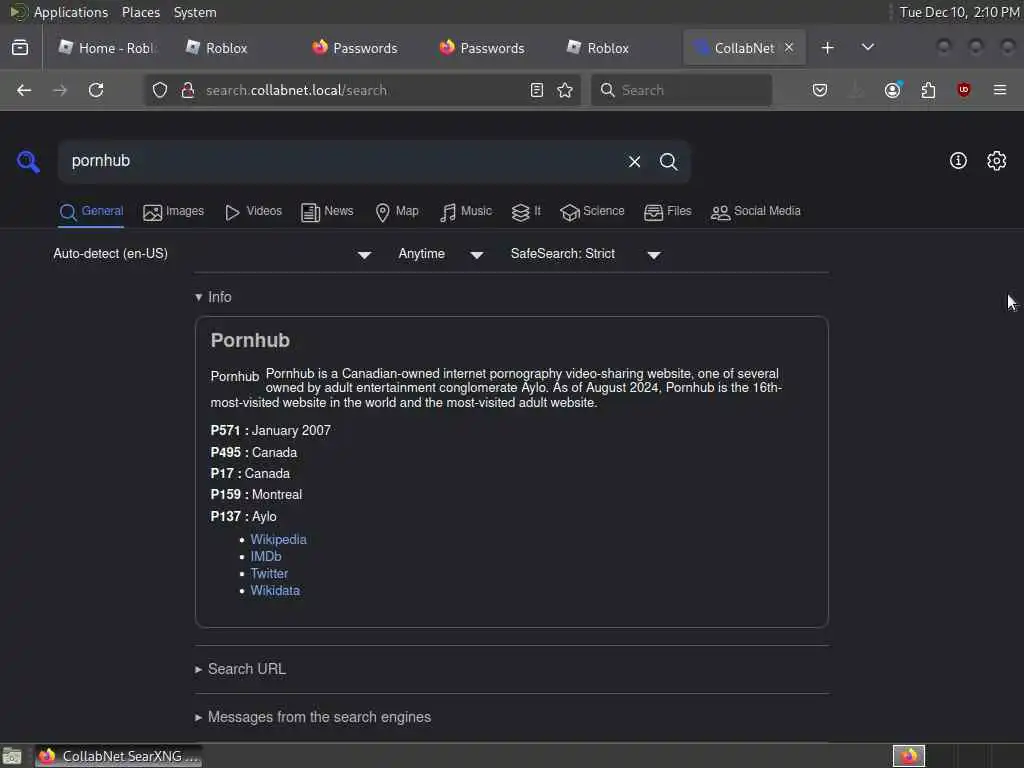
Task: Open Anytime time range dropdown
Action: [x=441, y=254]
